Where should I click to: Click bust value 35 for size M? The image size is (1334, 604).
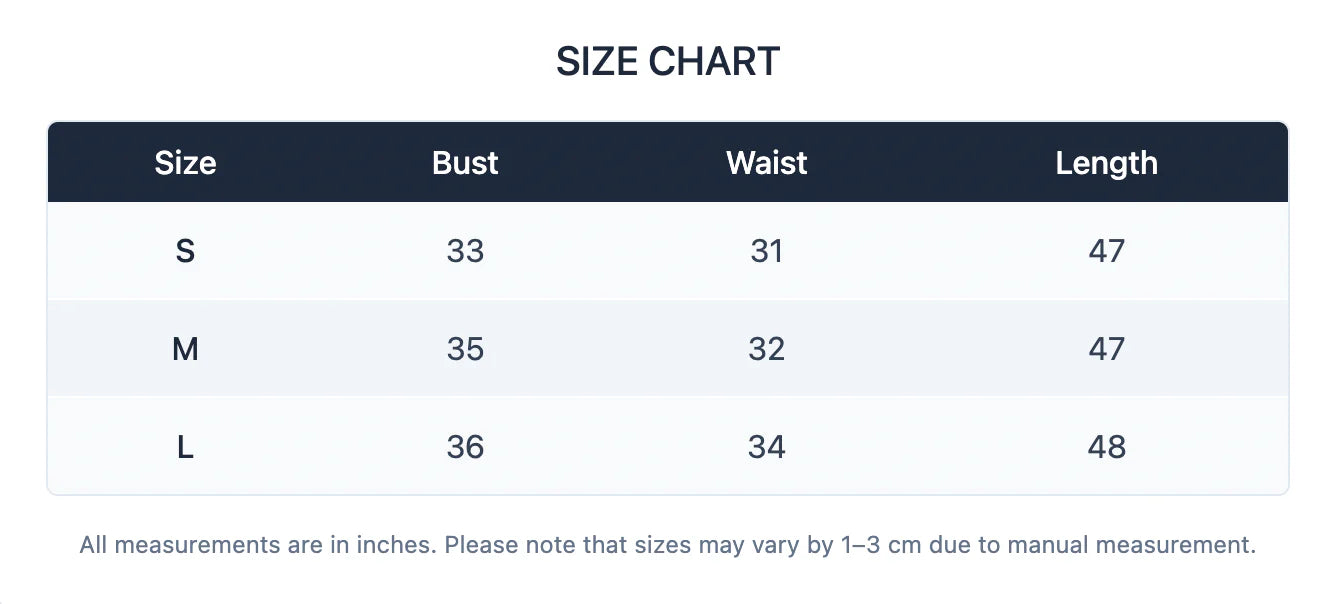tap(465, 349)
